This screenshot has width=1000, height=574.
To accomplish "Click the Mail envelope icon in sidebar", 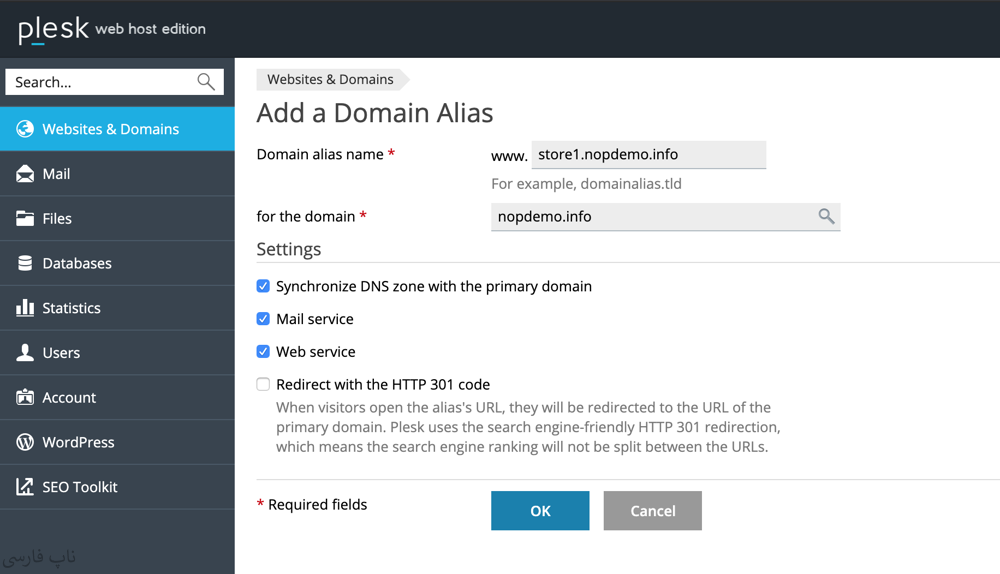I will tap(25, 174).
